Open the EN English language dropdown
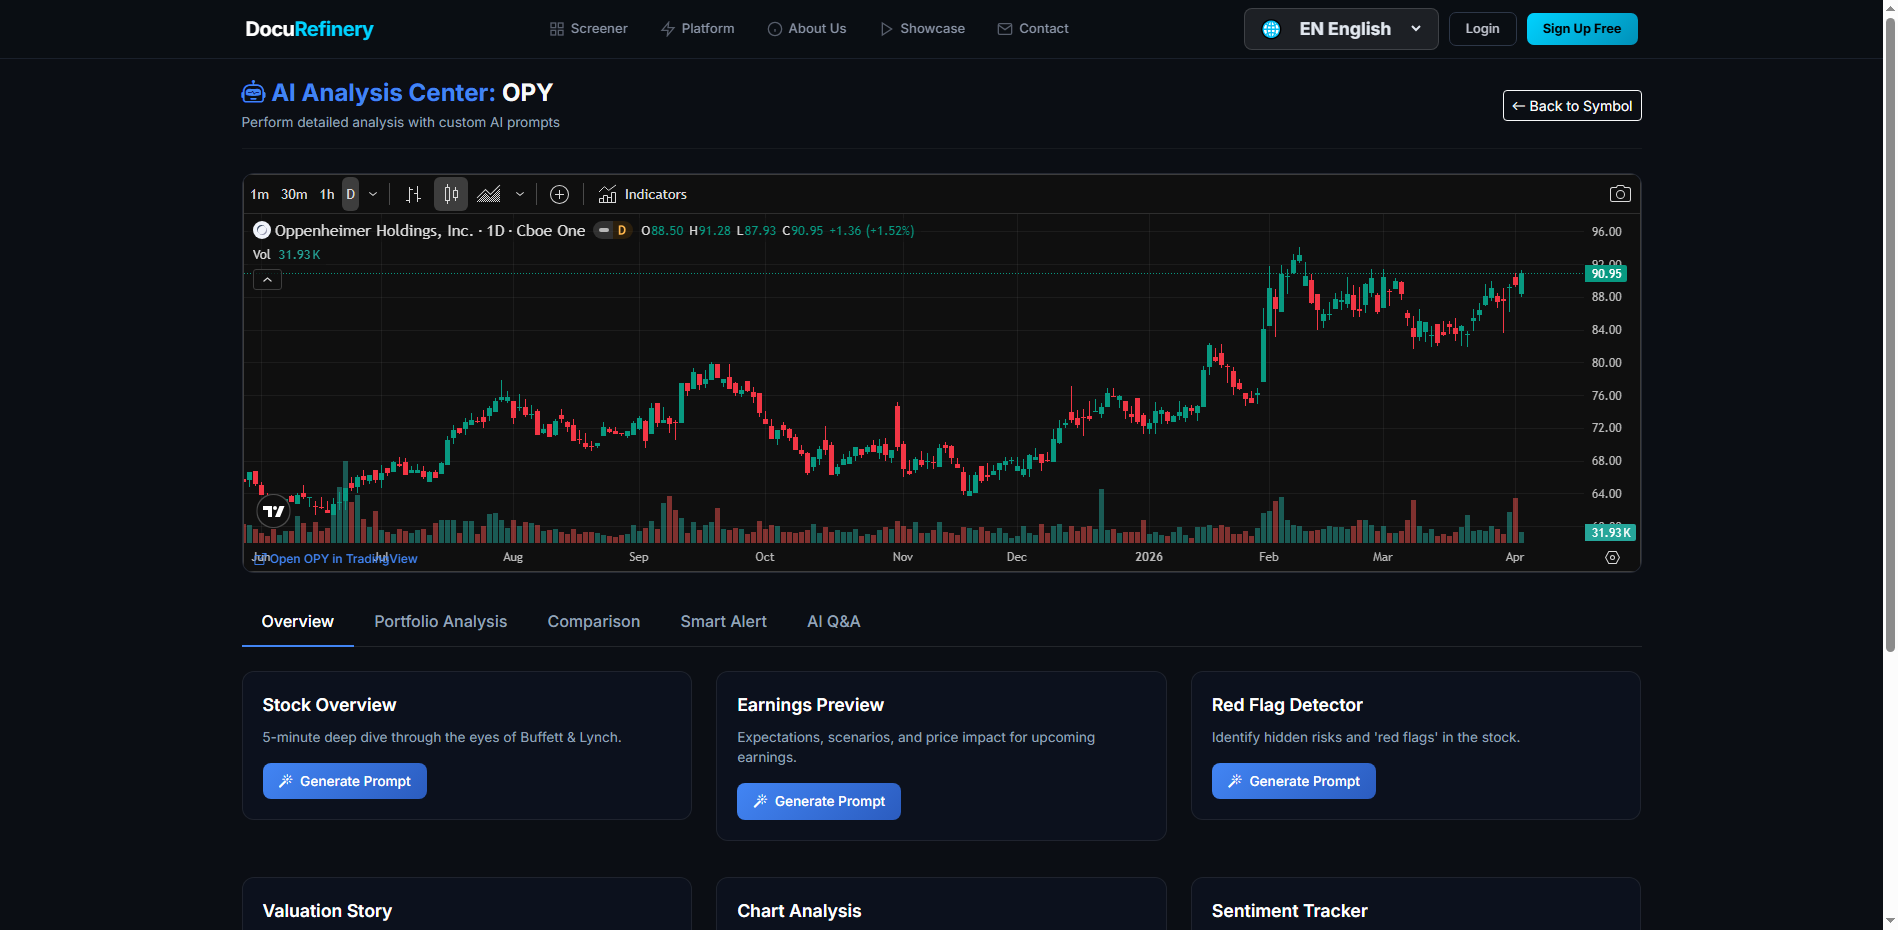The image size is (1898, 930). [x=1341, y=29]
